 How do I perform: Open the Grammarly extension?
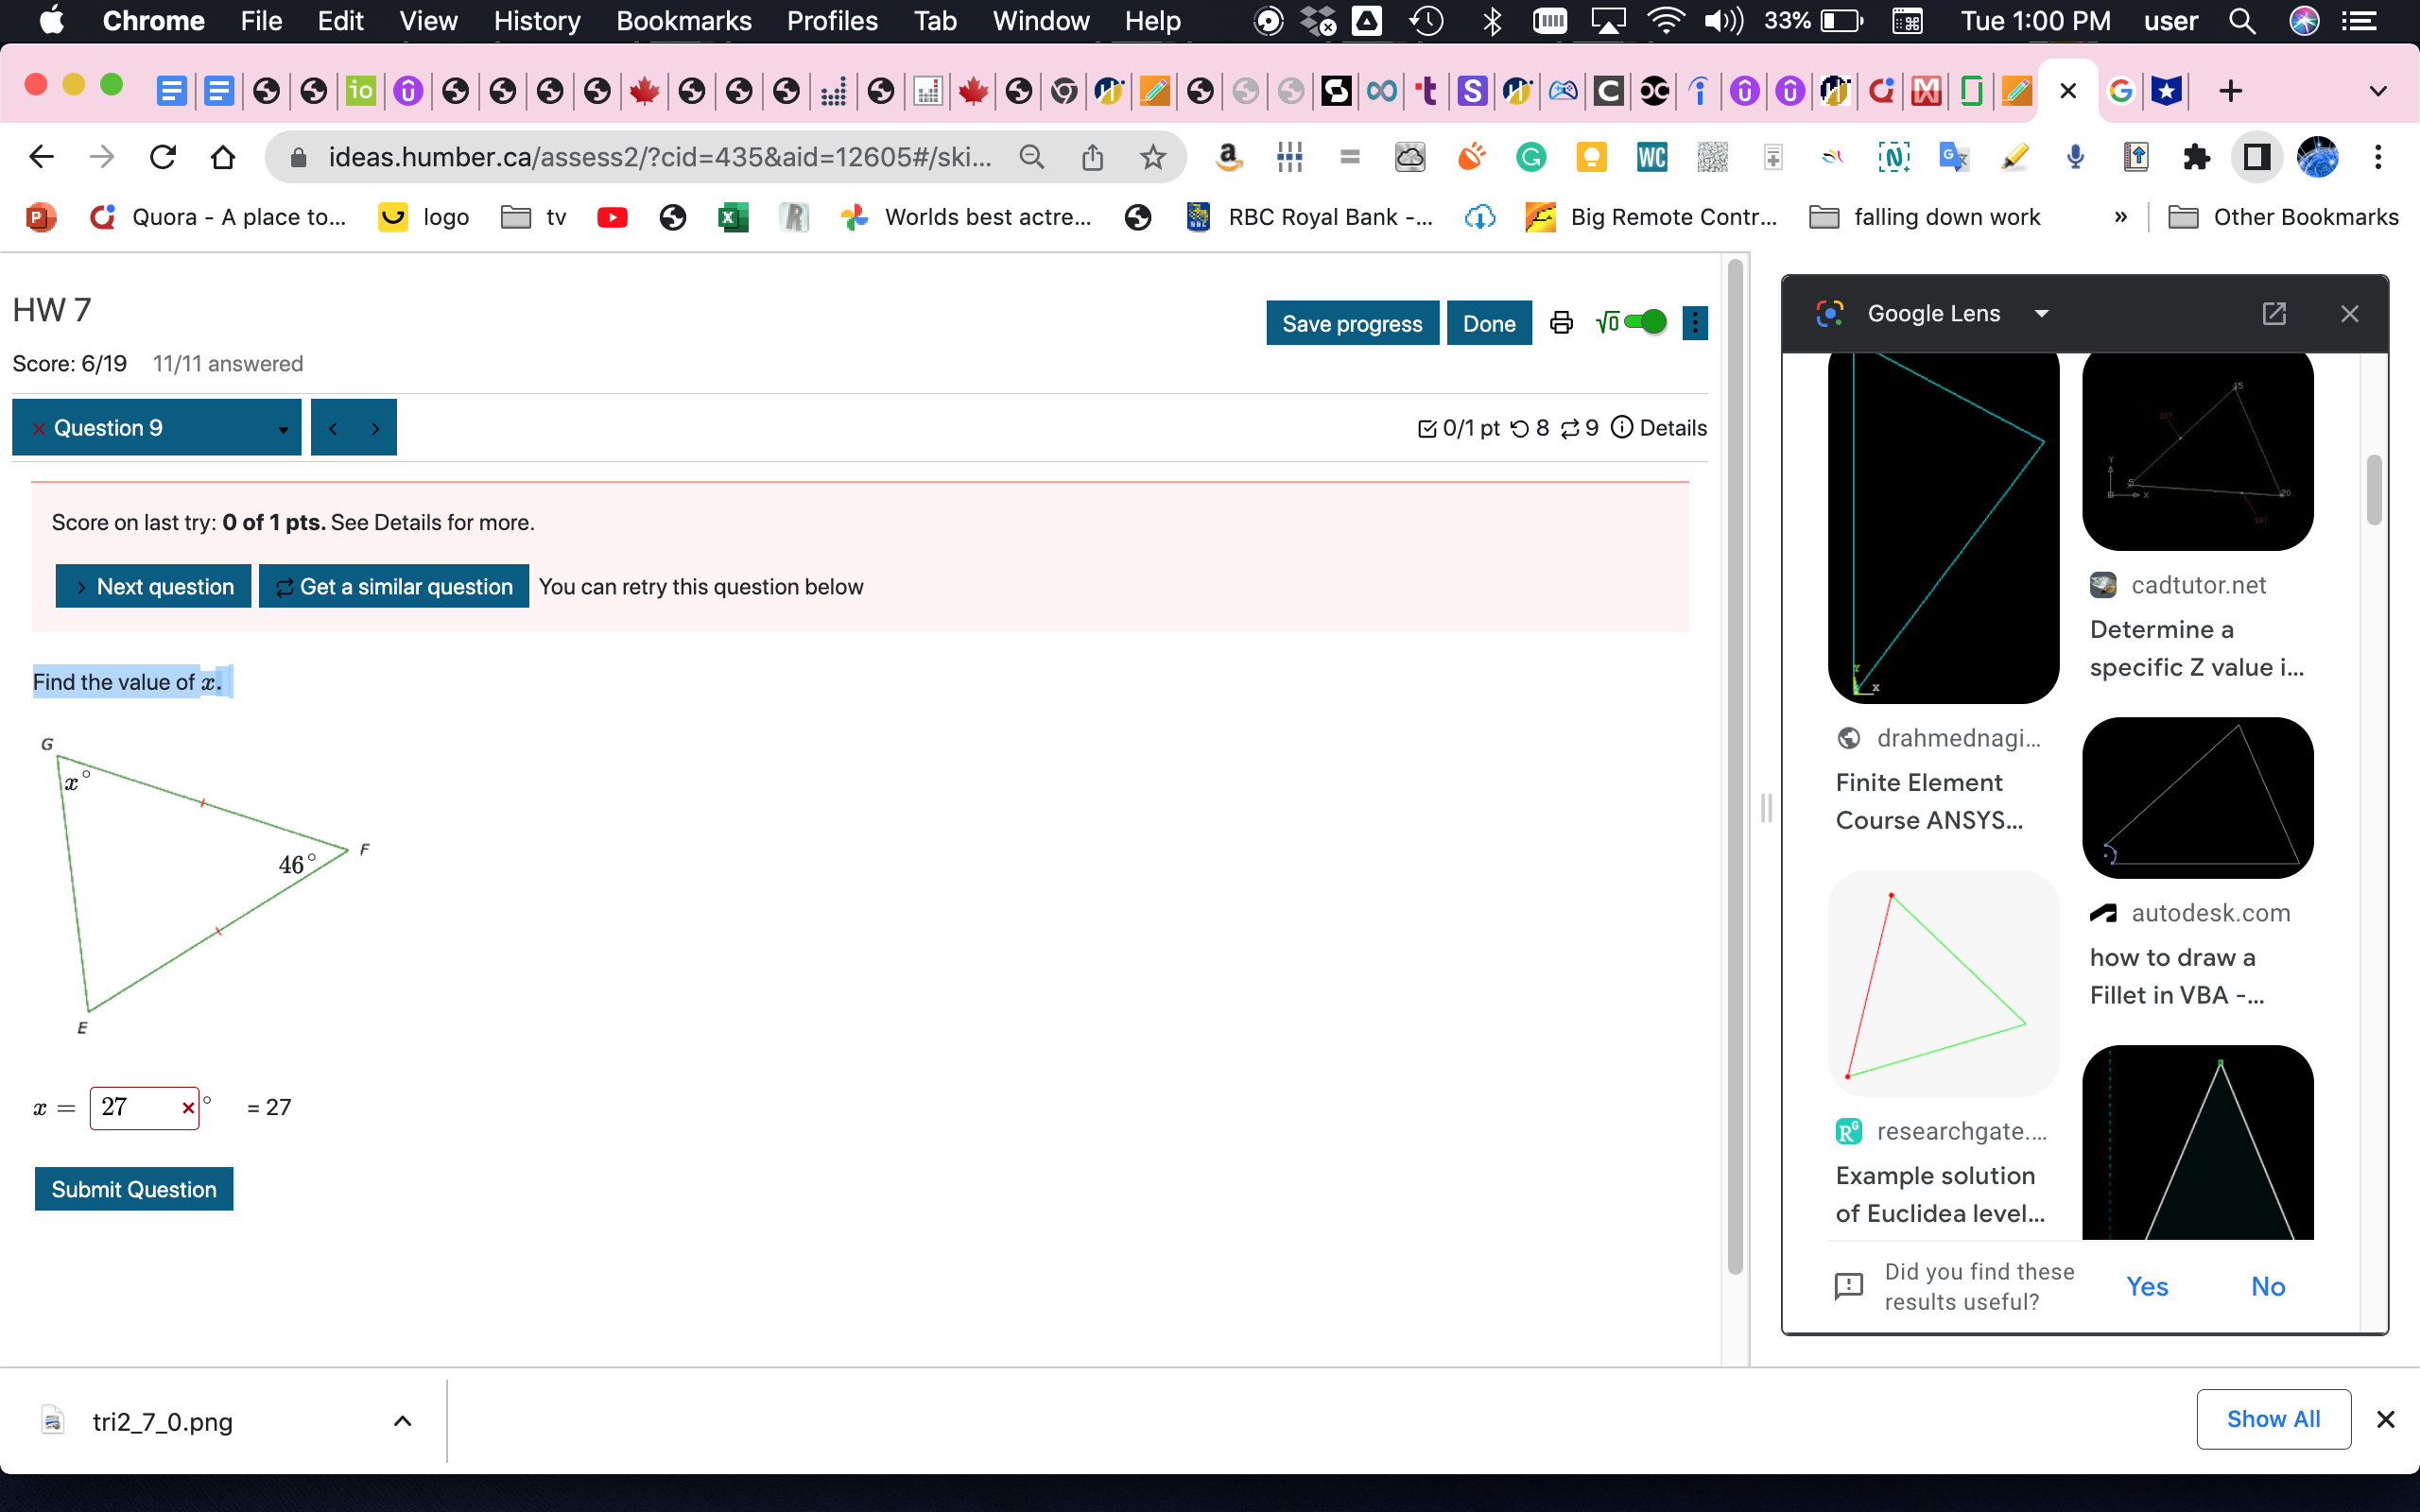[x=1531, y=156]
